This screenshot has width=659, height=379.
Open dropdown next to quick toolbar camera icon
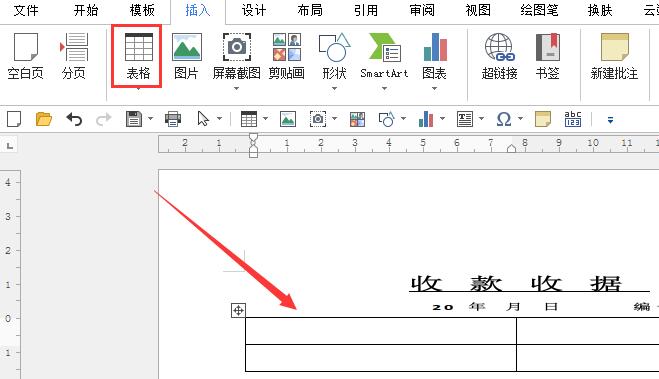coord(335,119)
